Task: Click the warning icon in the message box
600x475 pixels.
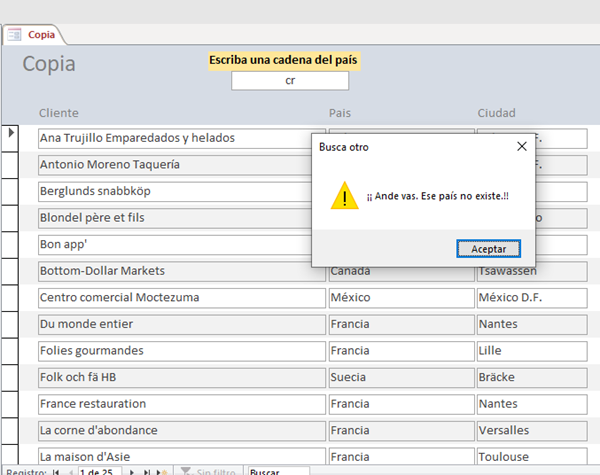Action: pos(344,196)
